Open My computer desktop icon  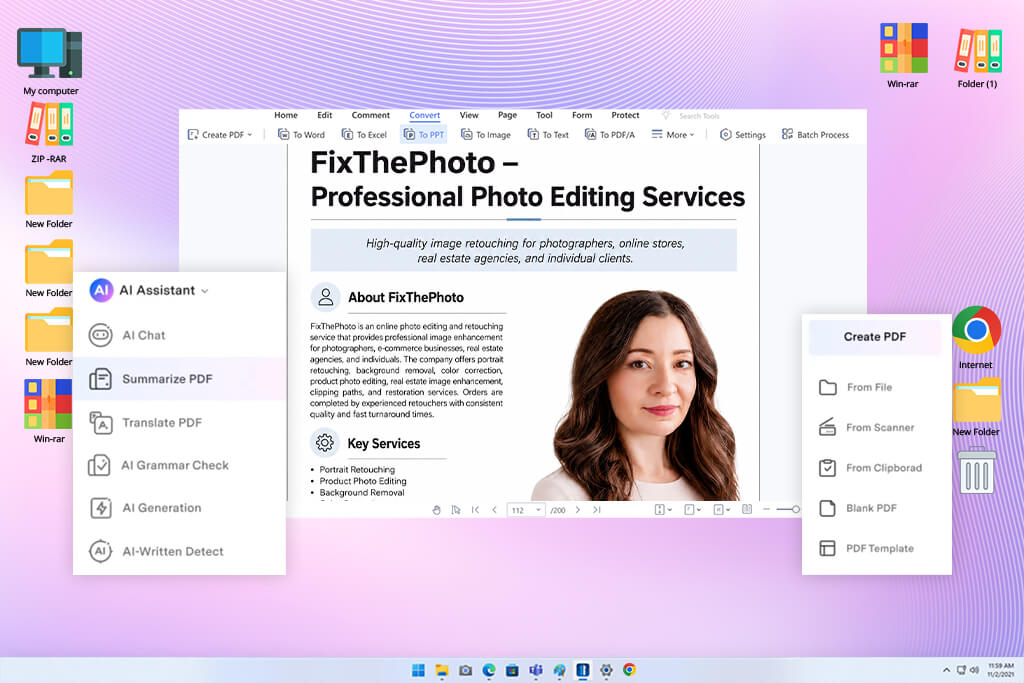click(x=50, y=61)
